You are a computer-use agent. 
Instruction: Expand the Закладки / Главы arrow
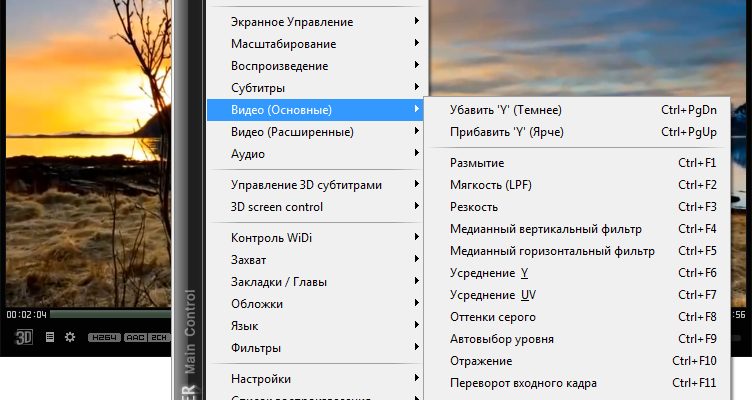tap(416, 281)
